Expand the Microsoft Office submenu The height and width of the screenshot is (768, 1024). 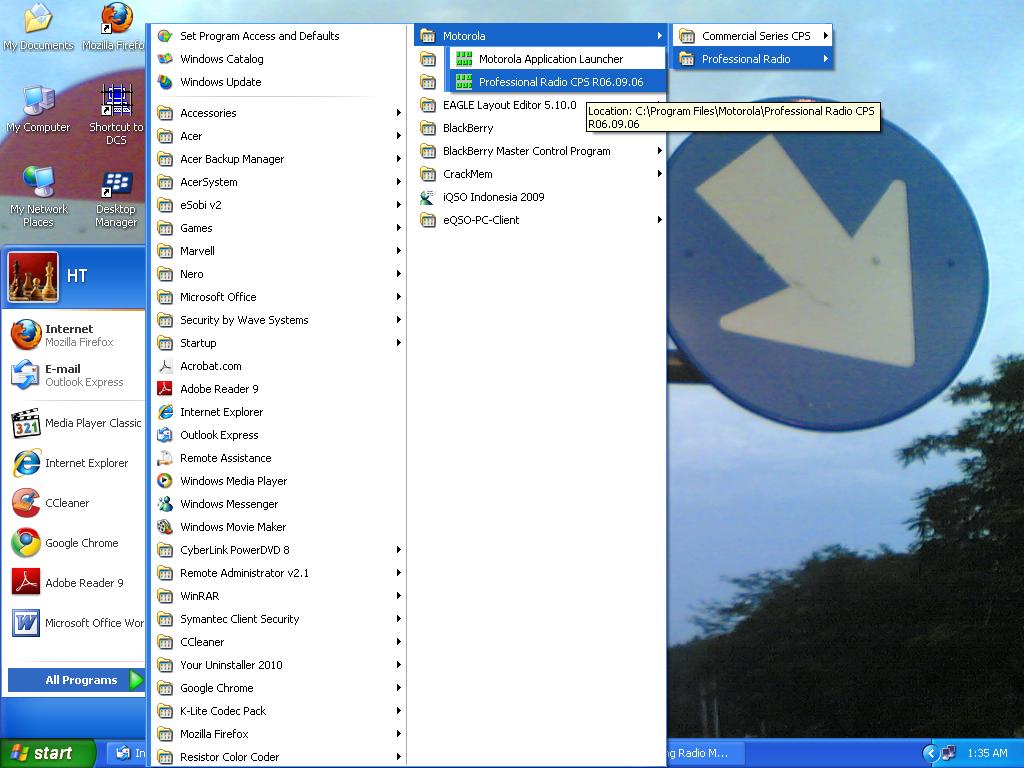pyautogui.click(x=279, y=296)
